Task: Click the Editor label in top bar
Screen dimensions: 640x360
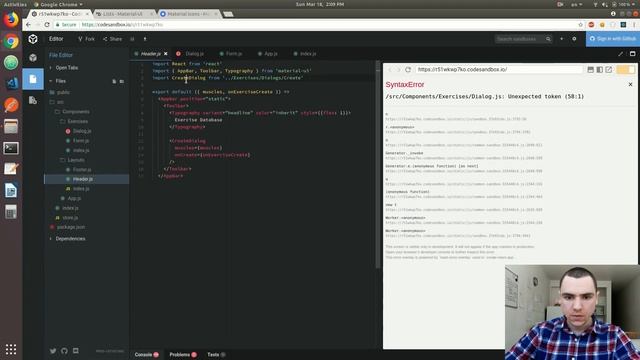Action: (x=56, y=39)
